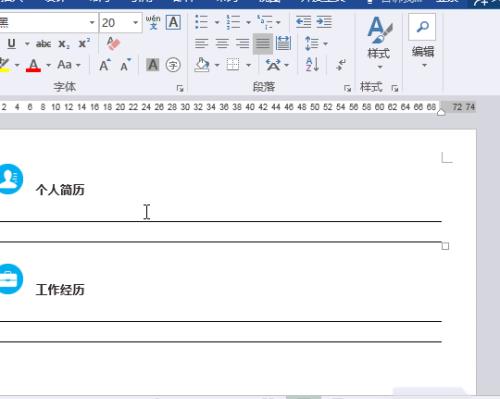The width and height of the screenshot is (500, 399).
Task: Click the paragraph shading bucket
Action: pos(202,65)
